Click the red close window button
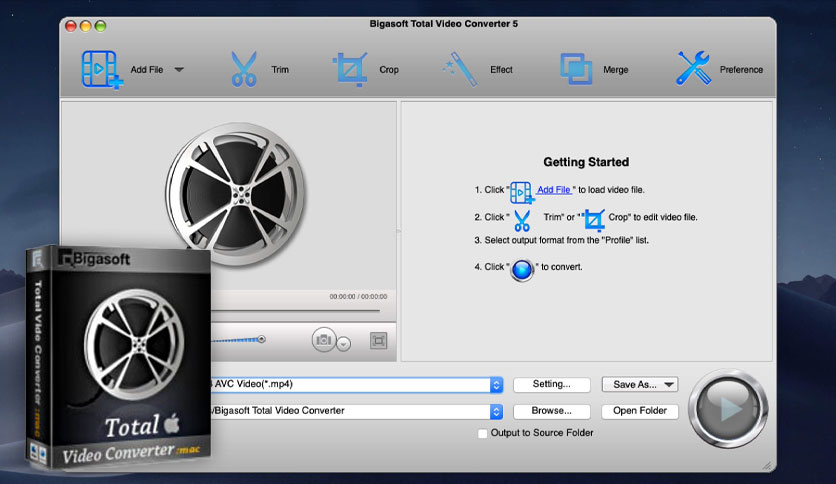The height and width of the screenshot is (484, 836). click(x=70, y=26)
